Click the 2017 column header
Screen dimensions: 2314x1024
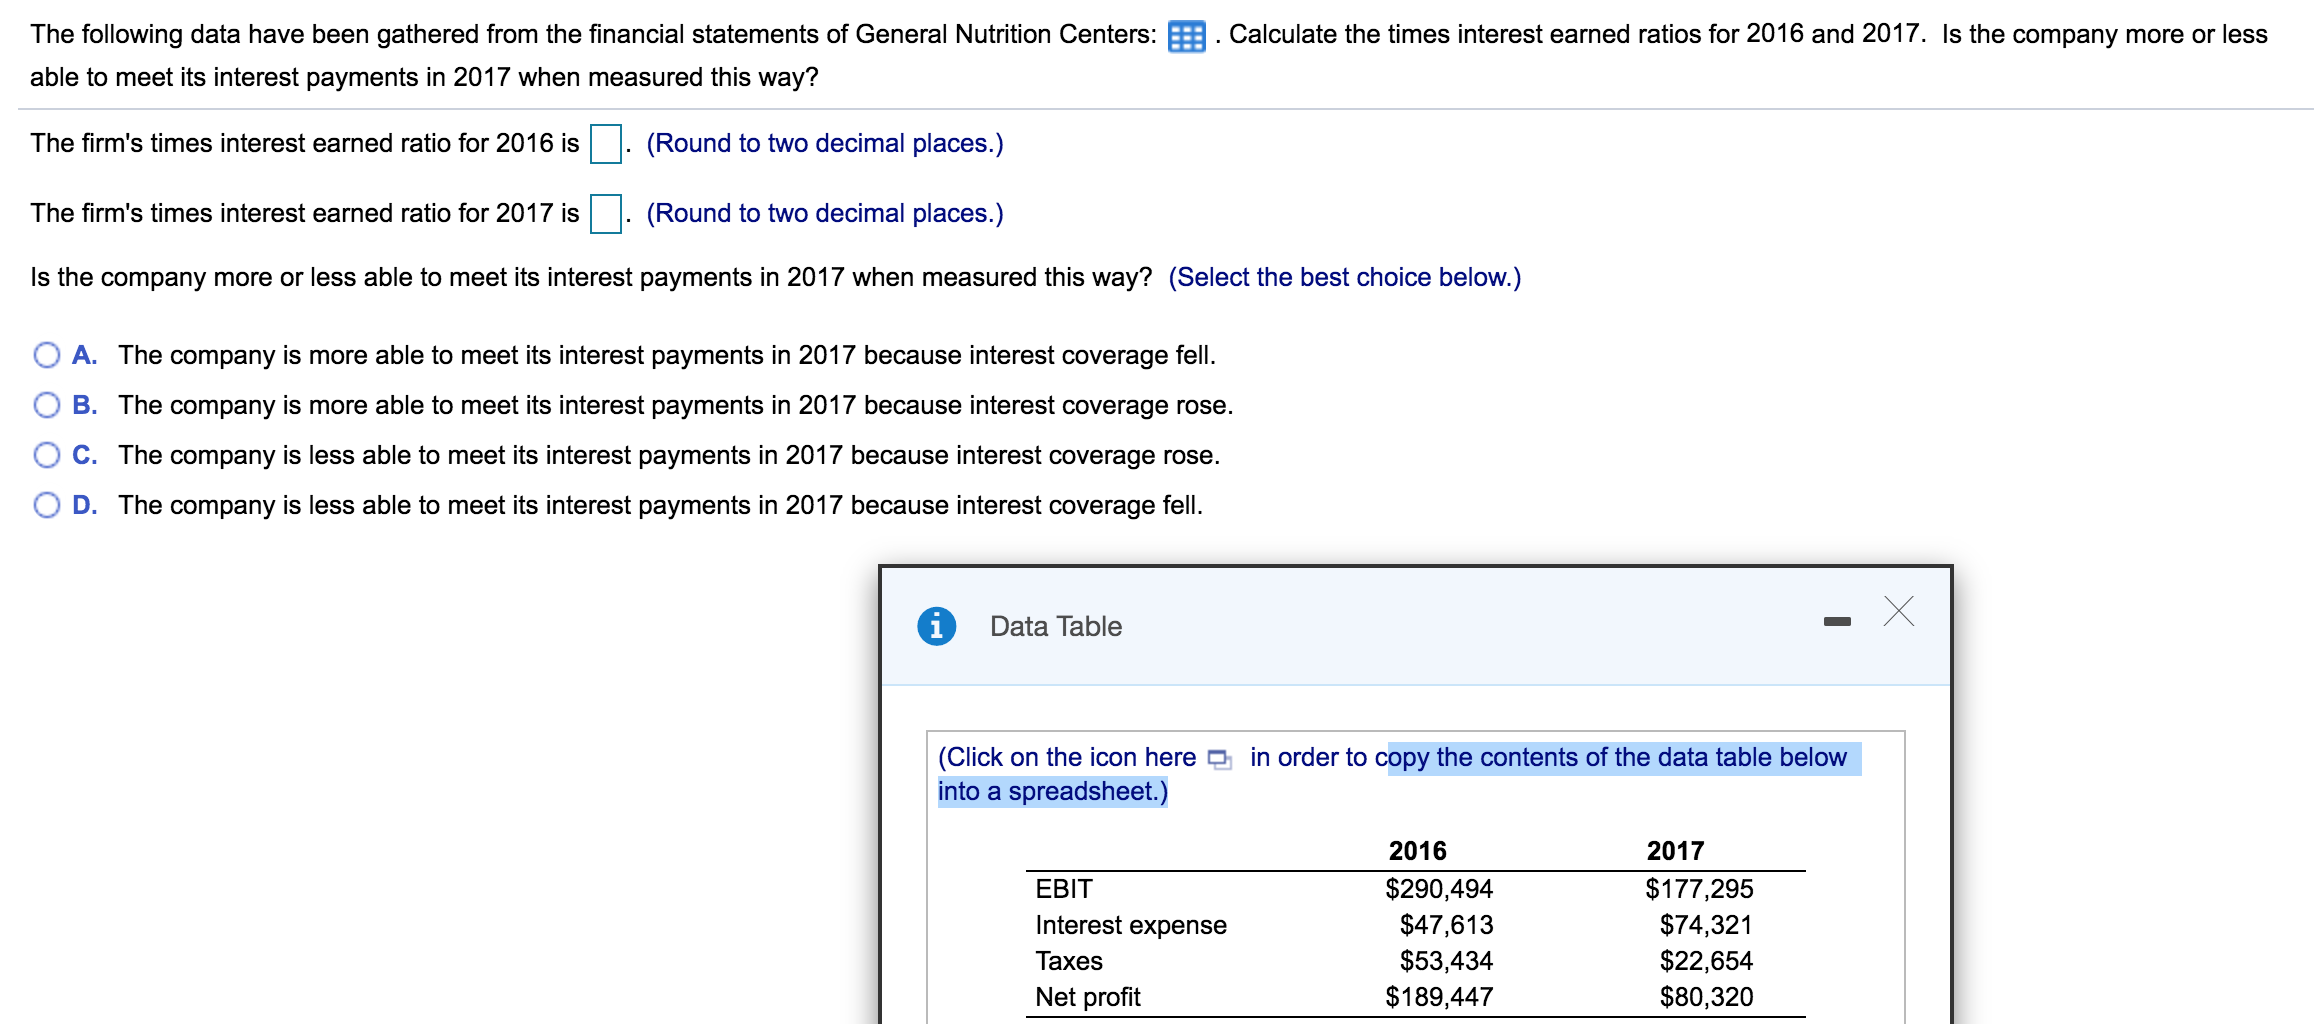[x=1675, y=851]
